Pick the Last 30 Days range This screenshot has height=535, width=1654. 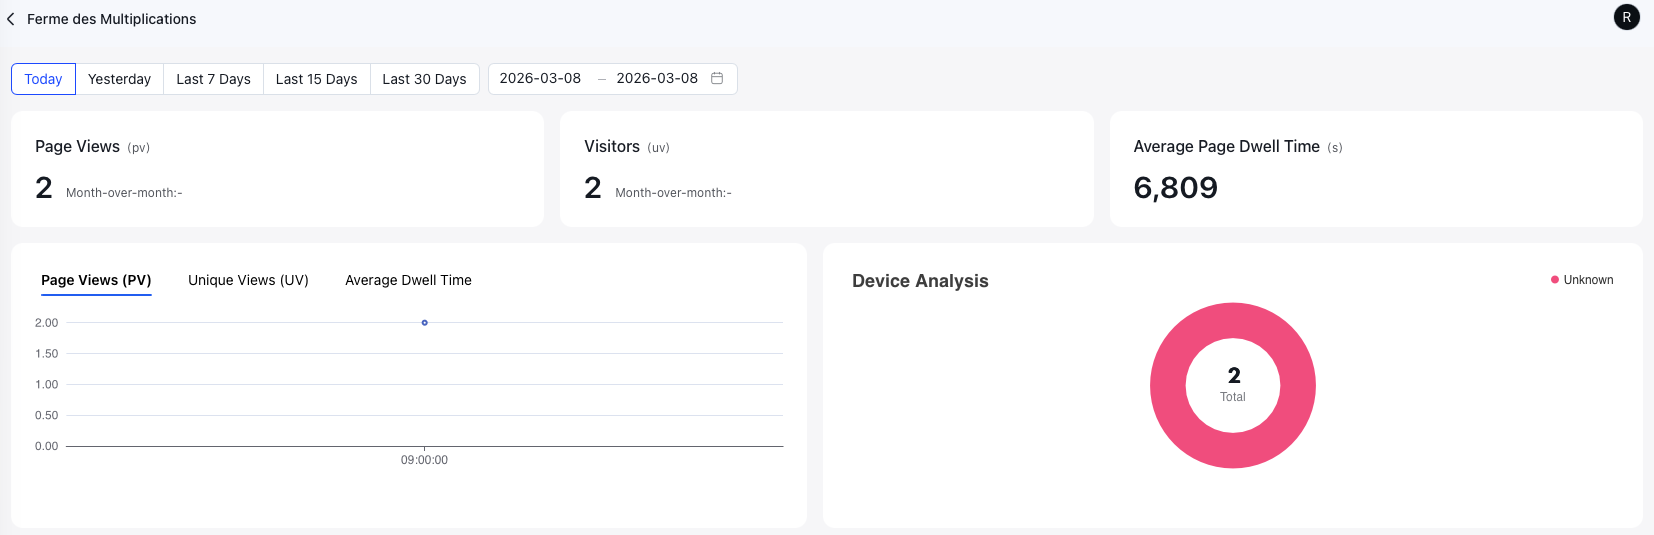424,79
